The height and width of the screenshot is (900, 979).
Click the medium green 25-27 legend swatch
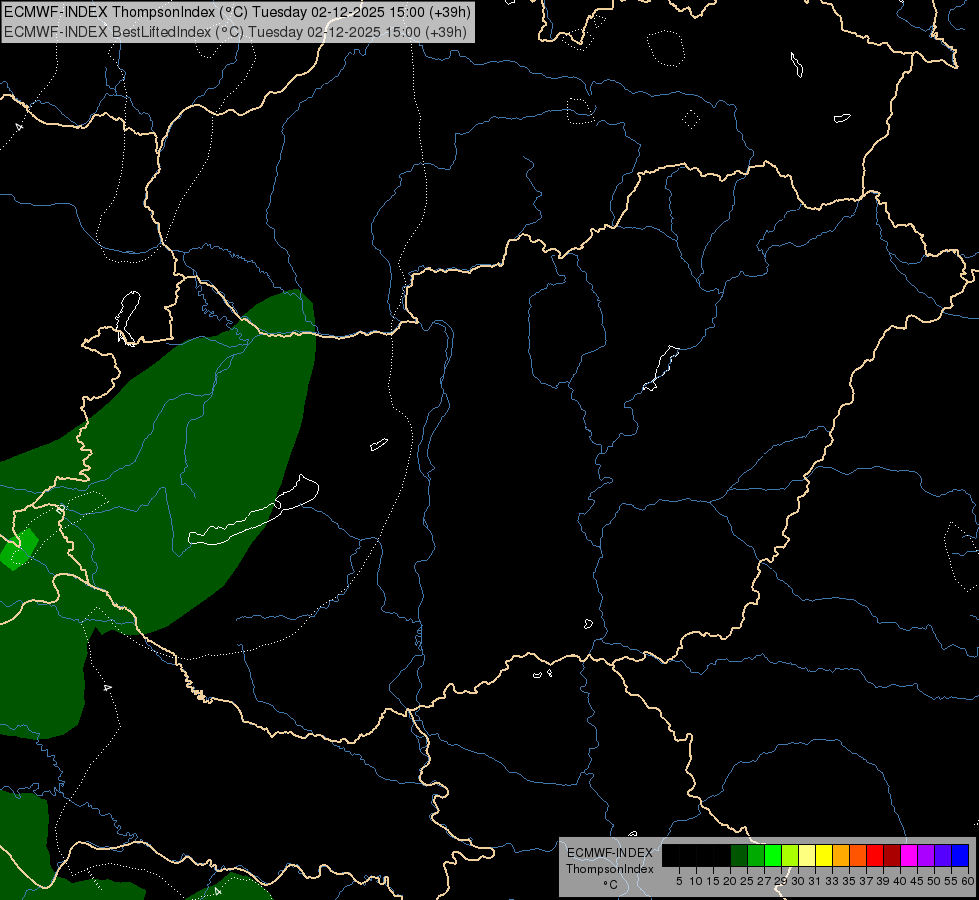point(756,855)
